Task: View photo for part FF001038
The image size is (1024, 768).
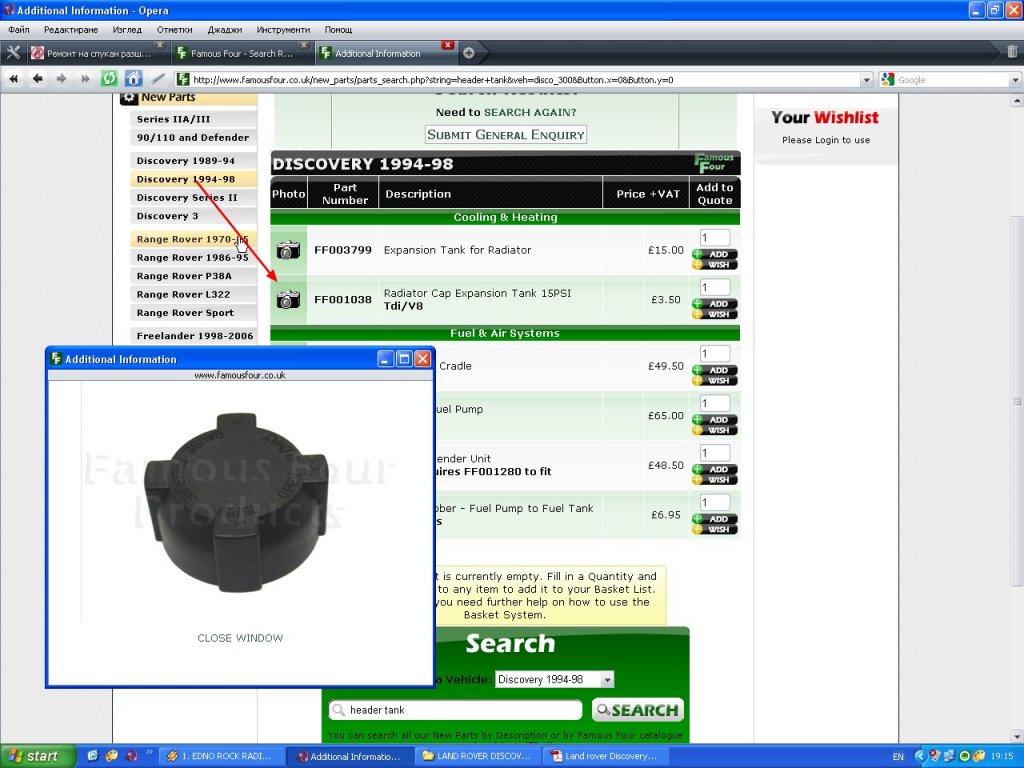Action: click(288, 300)
